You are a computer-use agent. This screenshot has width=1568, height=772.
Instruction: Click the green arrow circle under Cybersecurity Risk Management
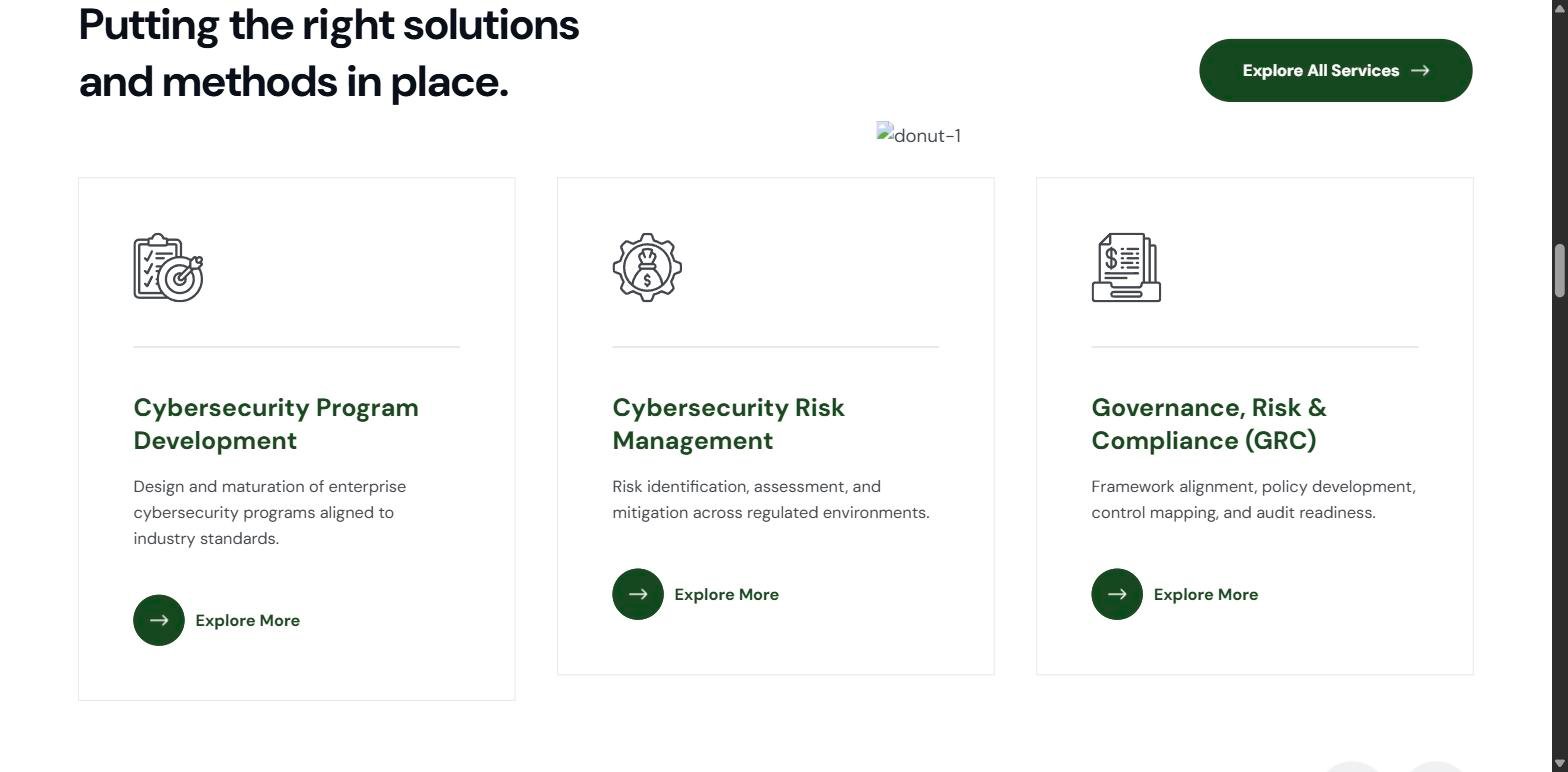coord(638,594)
